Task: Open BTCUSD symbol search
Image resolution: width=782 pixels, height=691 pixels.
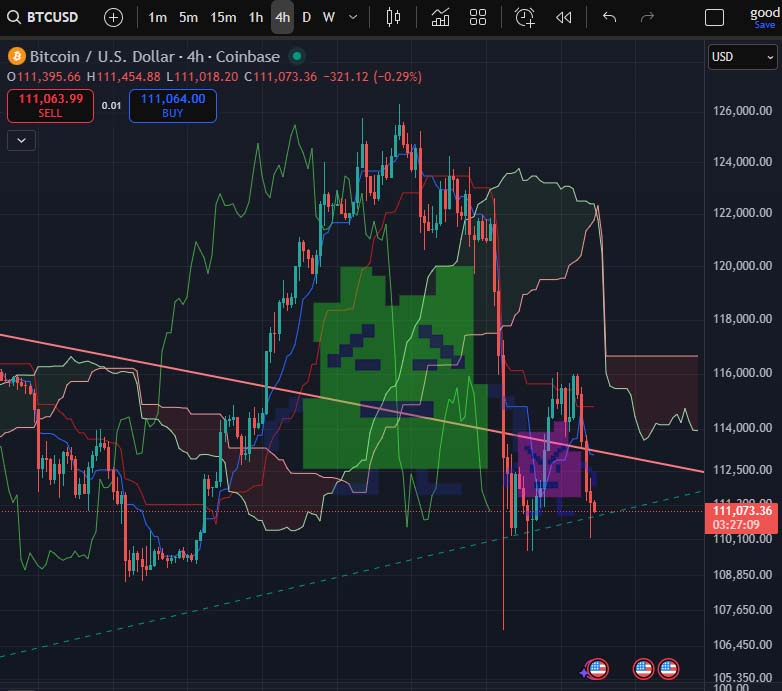Action: click(x=43, y=17)
